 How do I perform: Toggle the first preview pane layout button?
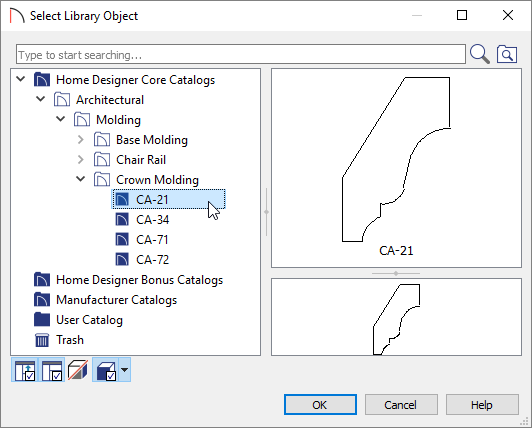click(x=25, y=370)
